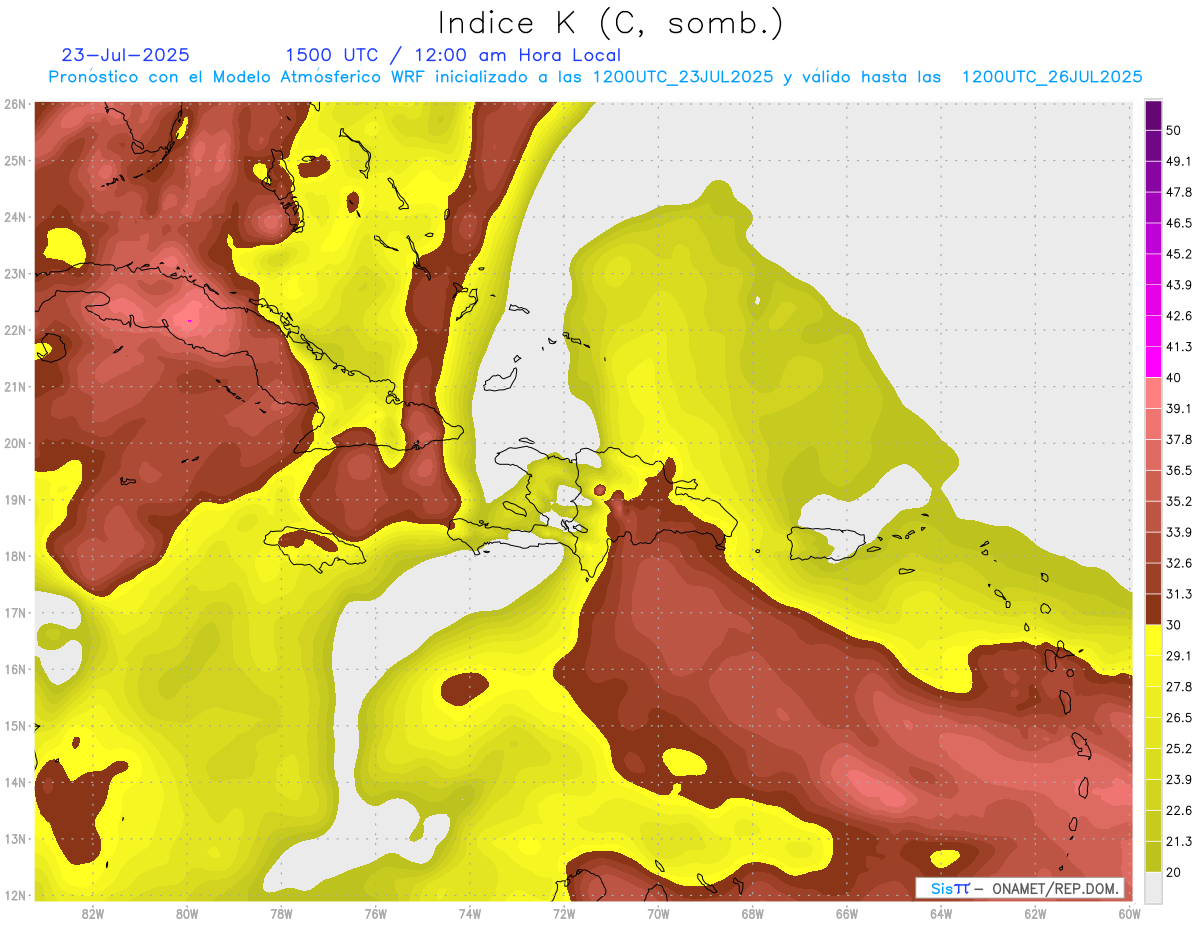Screen dimensions: 1200x927
Task: Click the 62W longitude label
Action: 1035,914
